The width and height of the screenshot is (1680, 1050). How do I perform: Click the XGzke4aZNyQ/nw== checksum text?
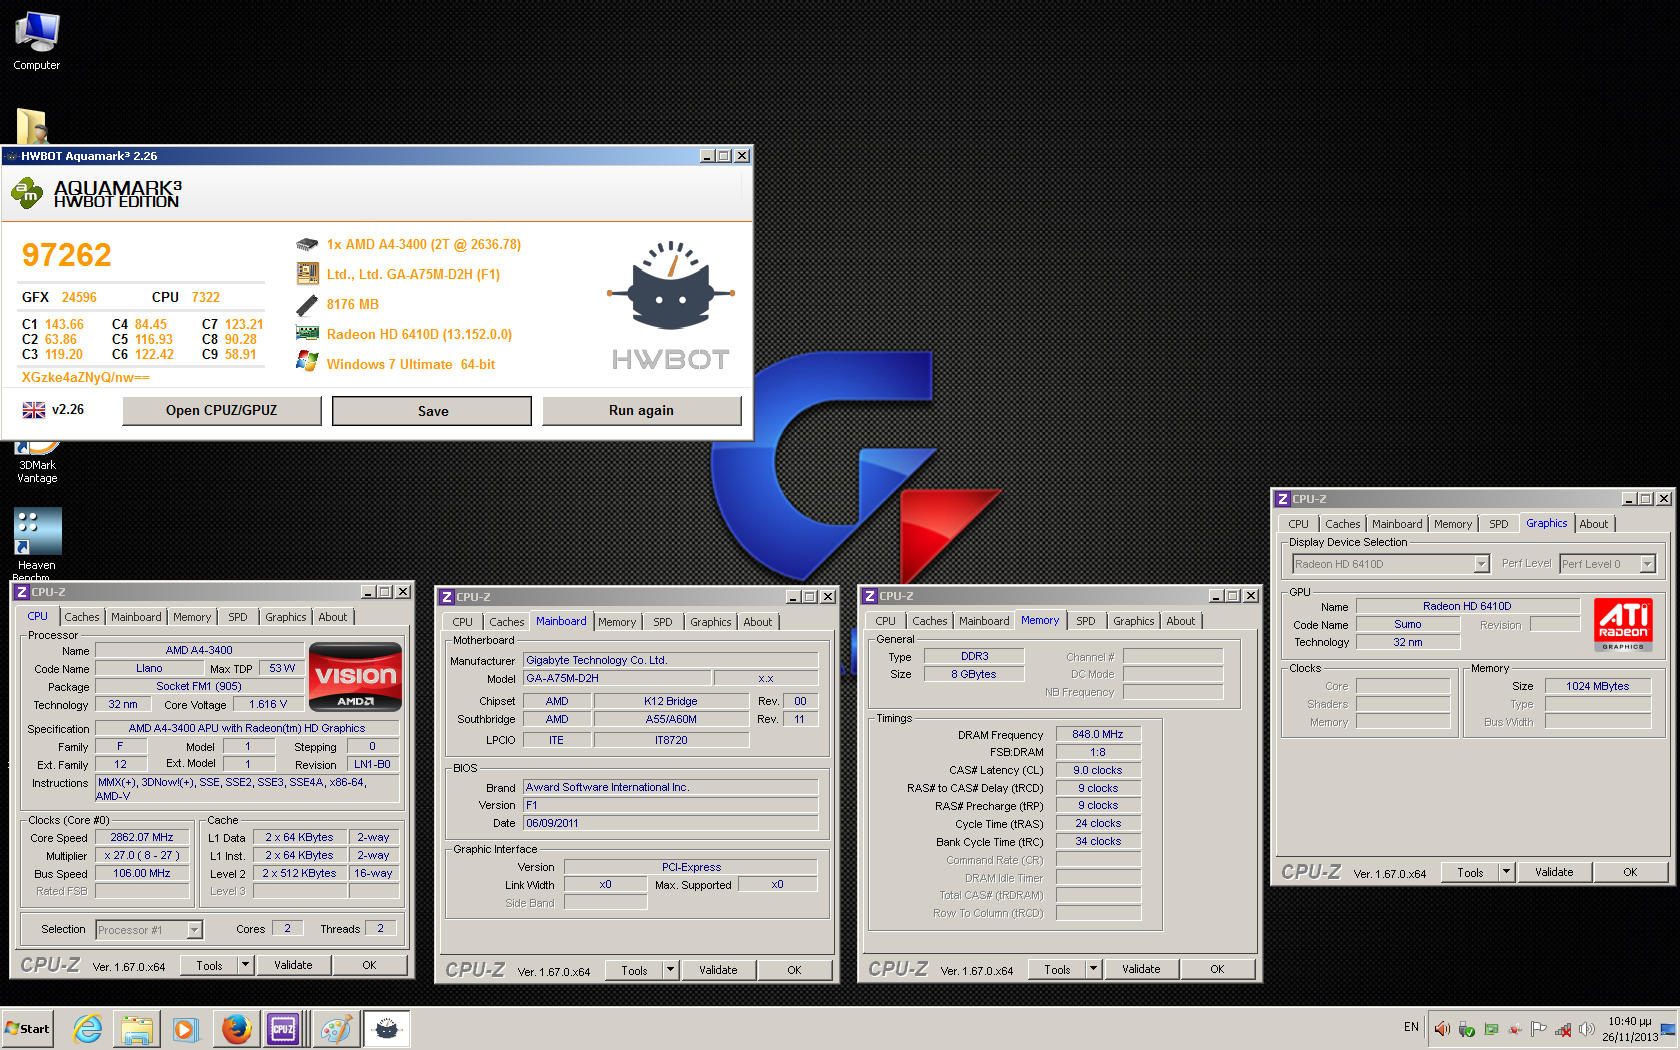(86, 377)
